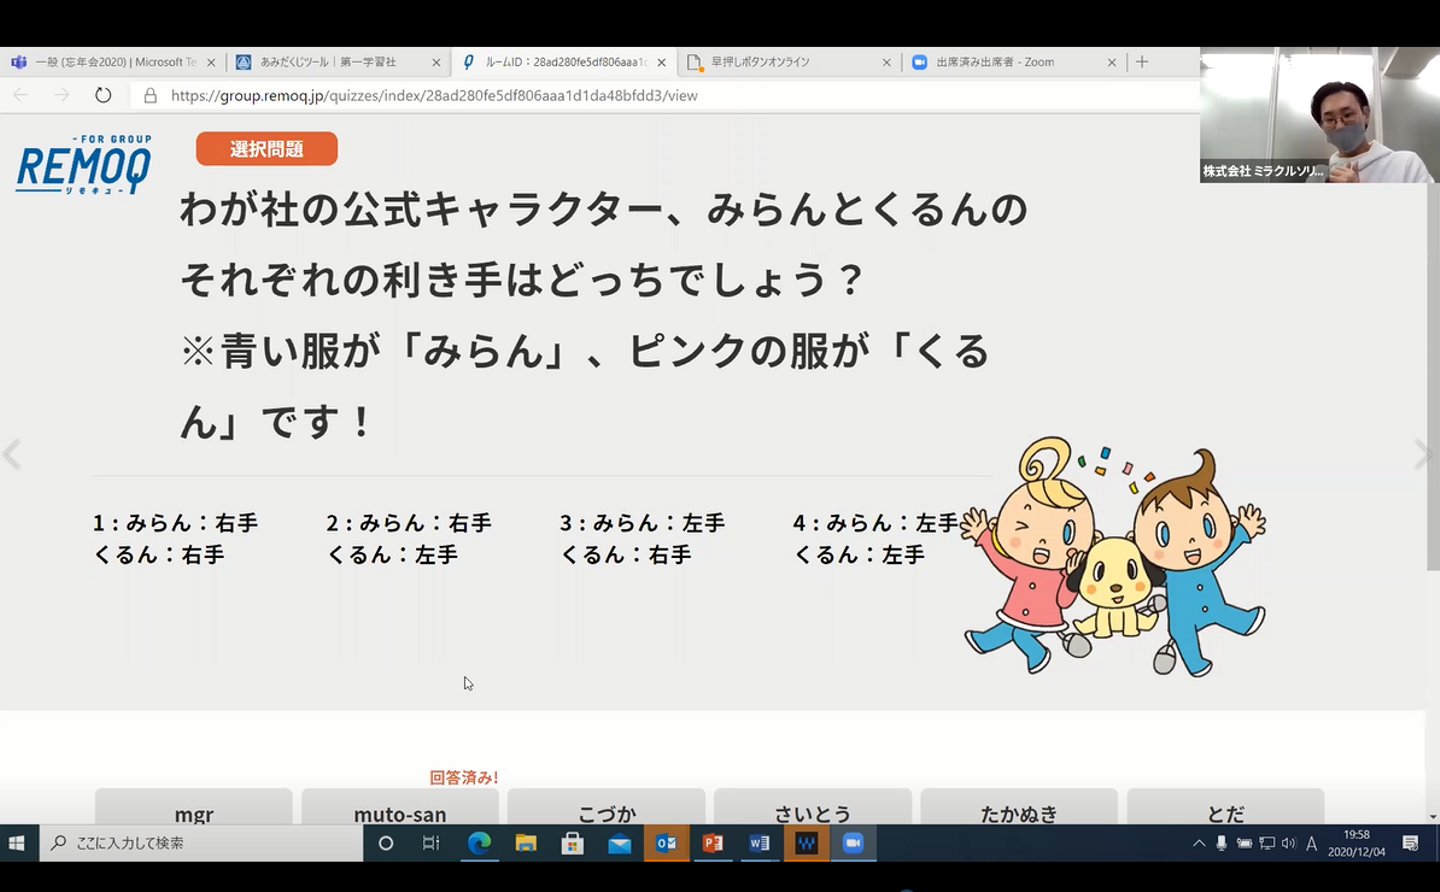Open Task View in the taskbar
Screen dimensions: 1440x892
[431, 843]
